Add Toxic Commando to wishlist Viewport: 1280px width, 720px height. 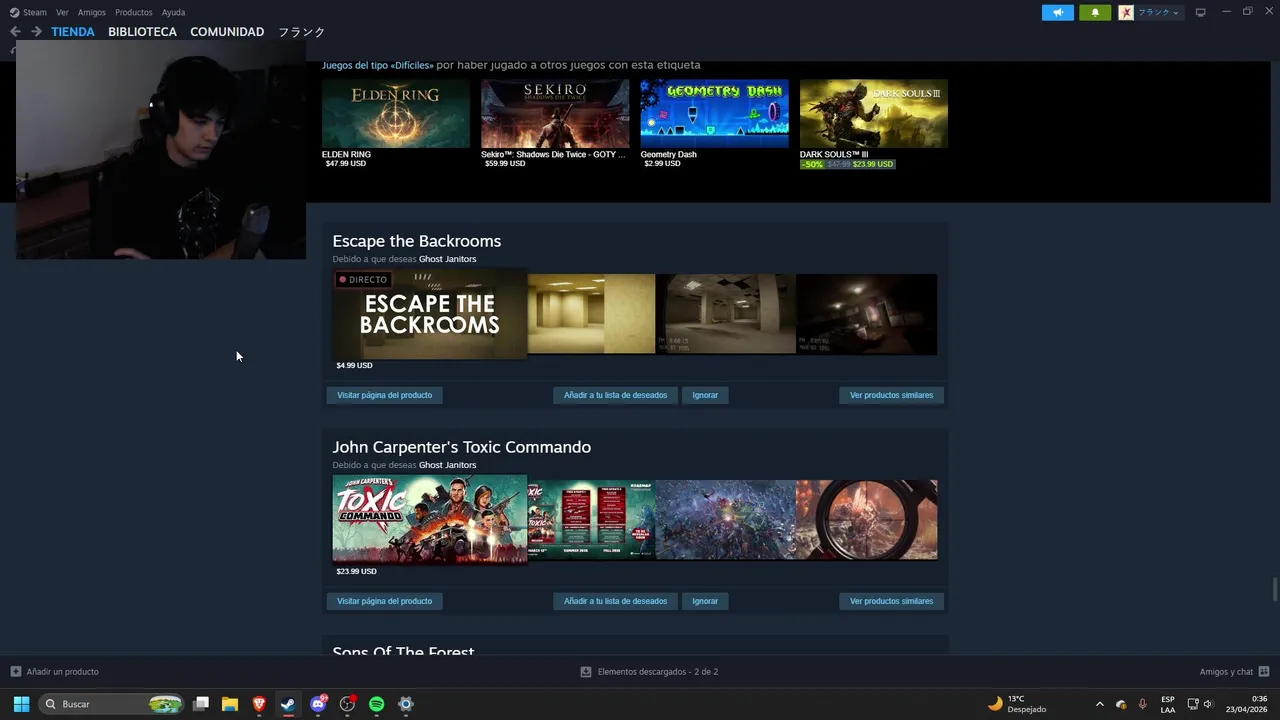tap(615, 601)
